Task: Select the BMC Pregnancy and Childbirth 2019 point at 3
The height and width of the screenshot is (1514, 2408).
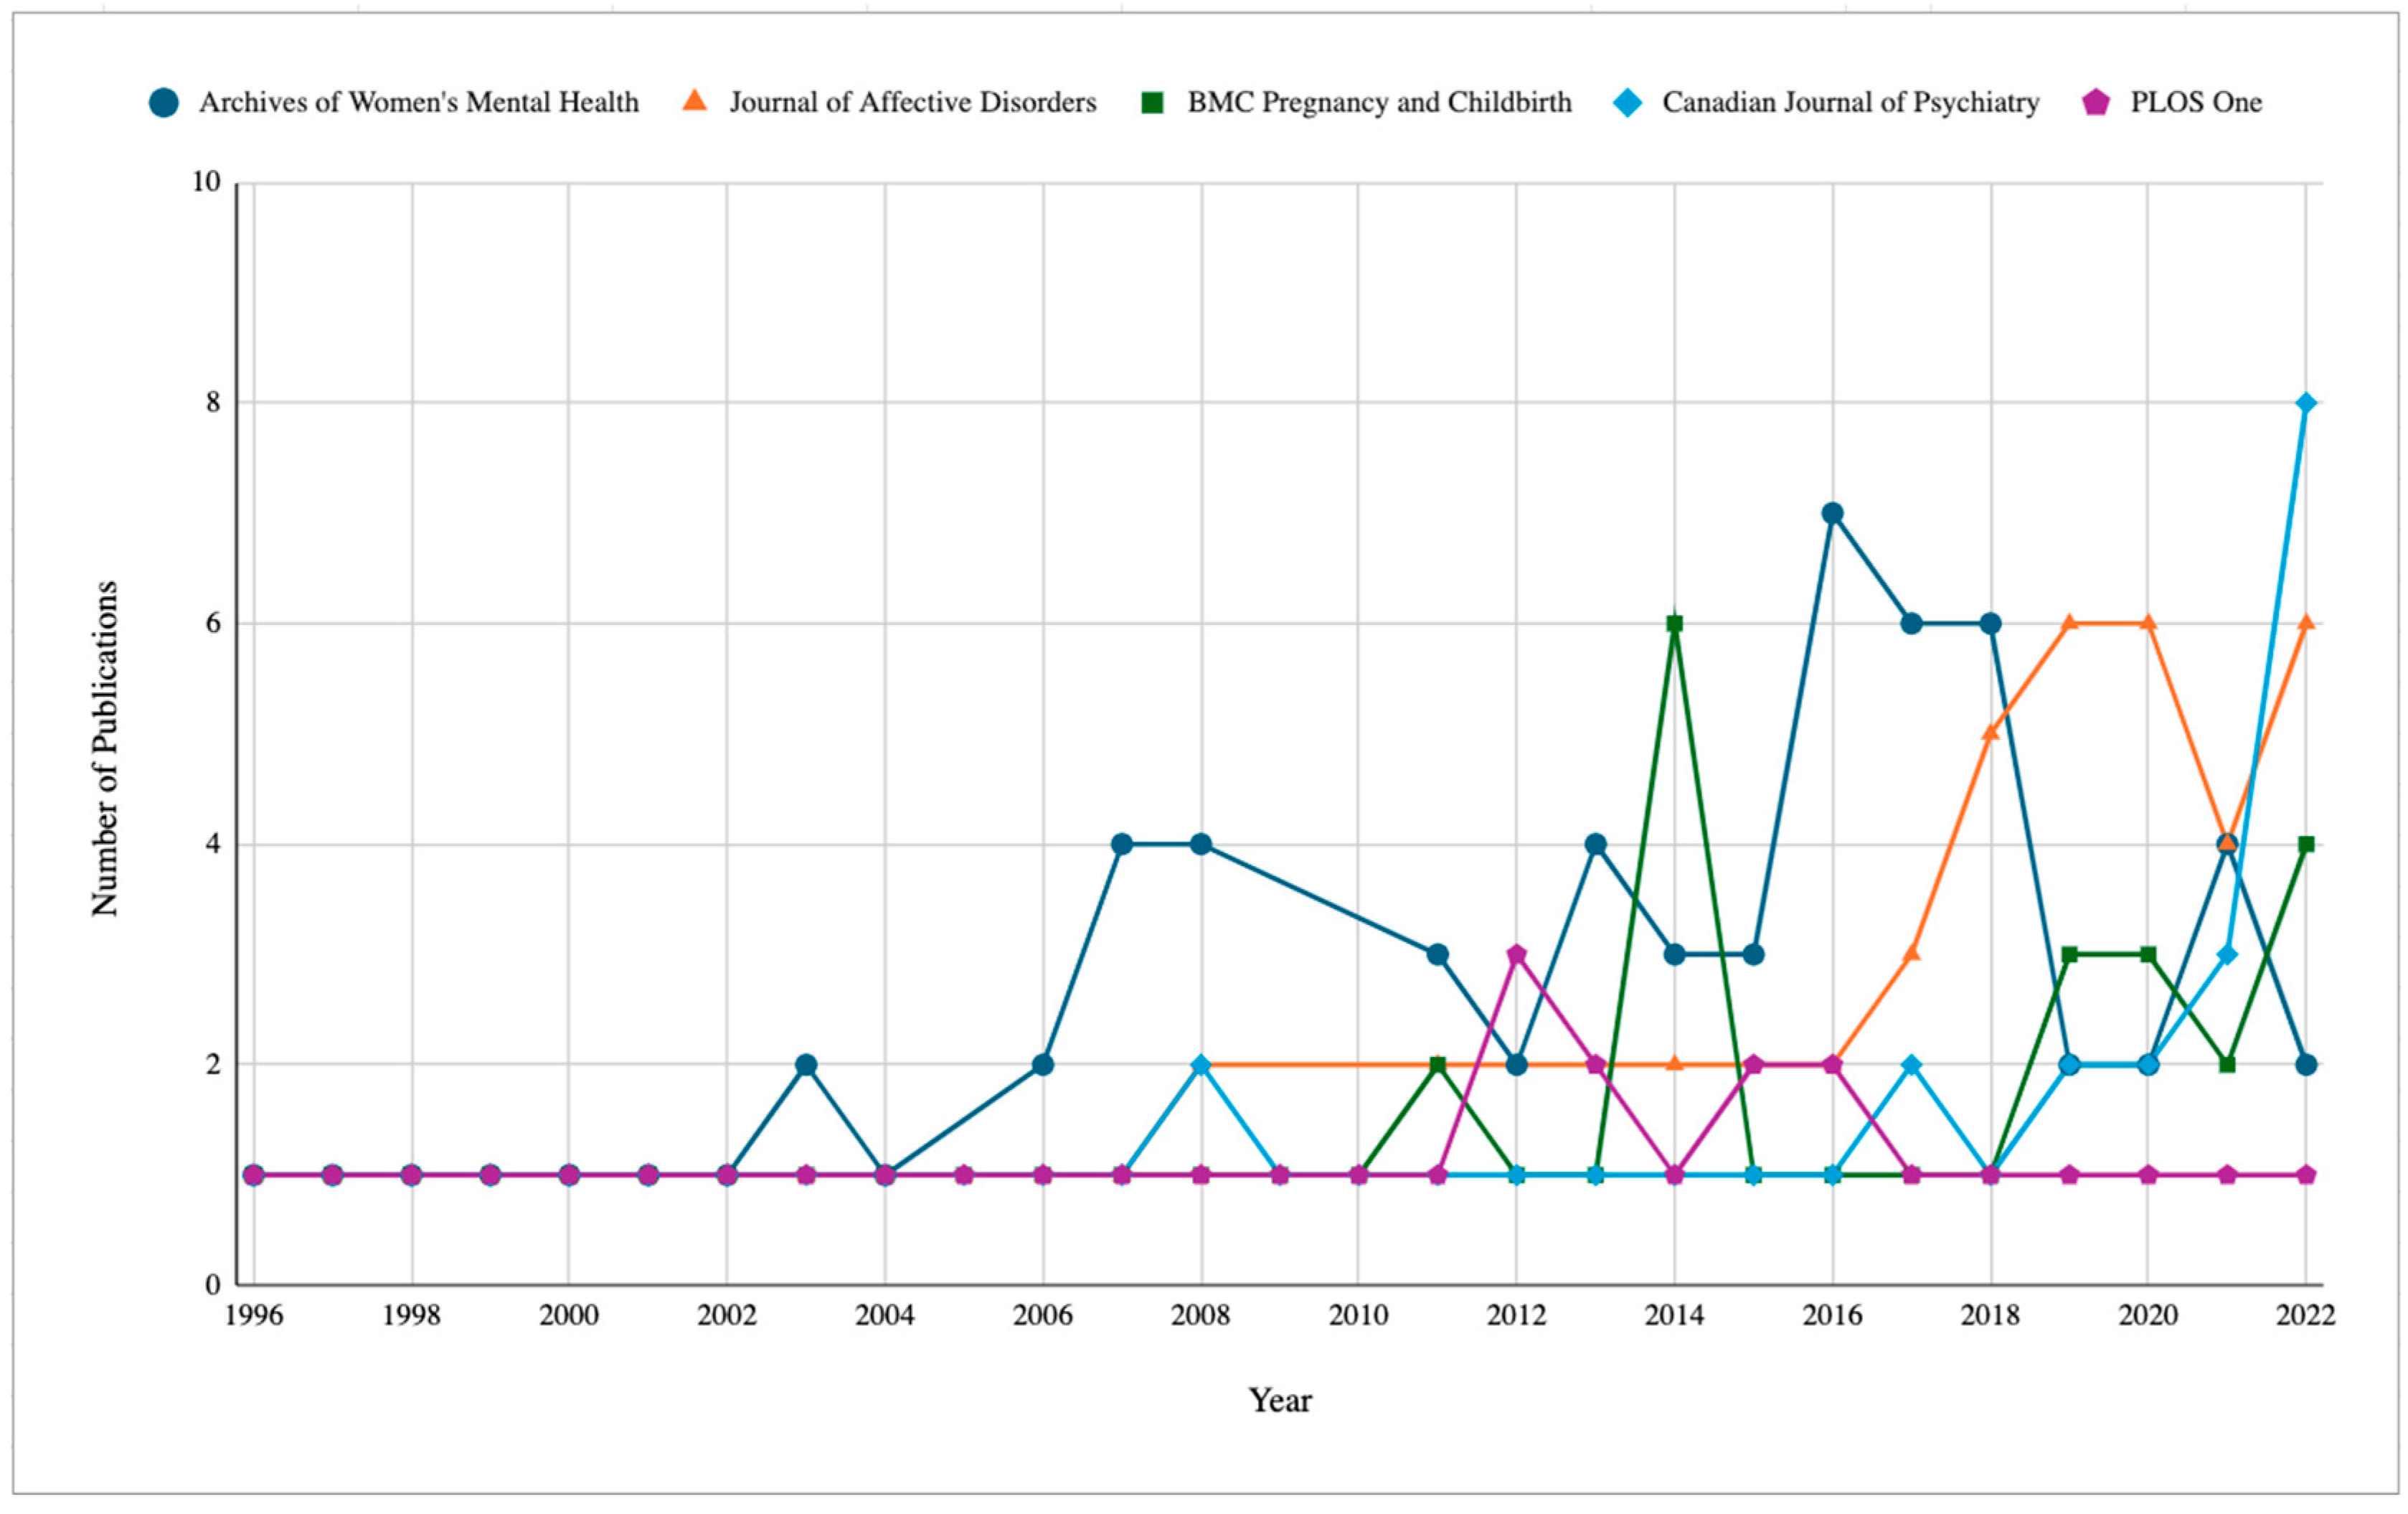Action: click(2070, 954)
